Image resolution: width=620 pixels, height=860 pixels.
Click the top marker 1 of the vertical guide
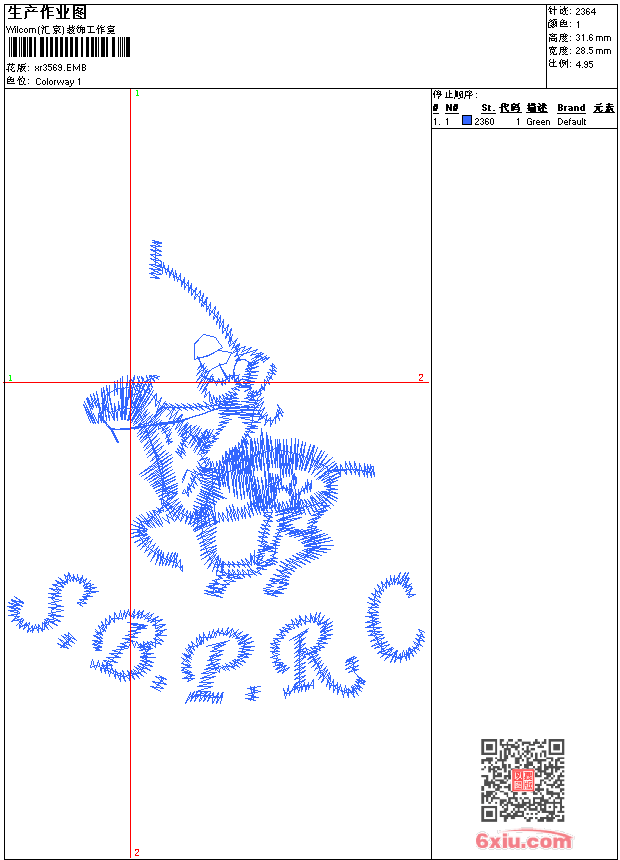[x=137, y=93]
